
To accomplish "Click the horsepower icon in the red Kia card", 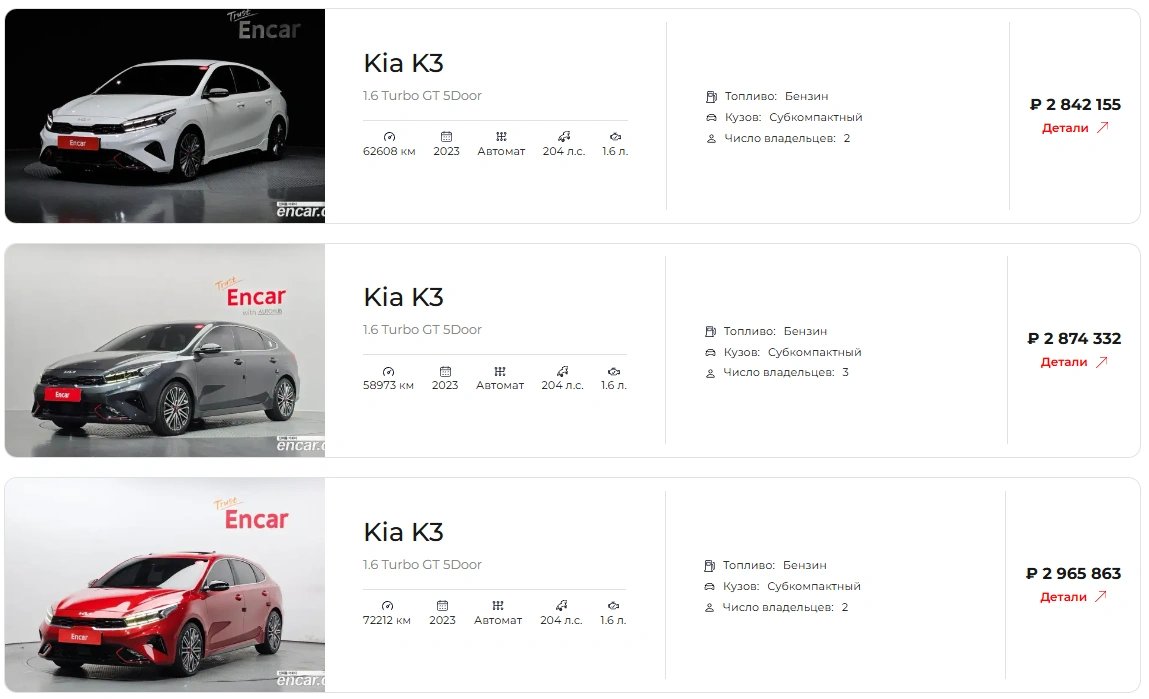I will point(561,605).
